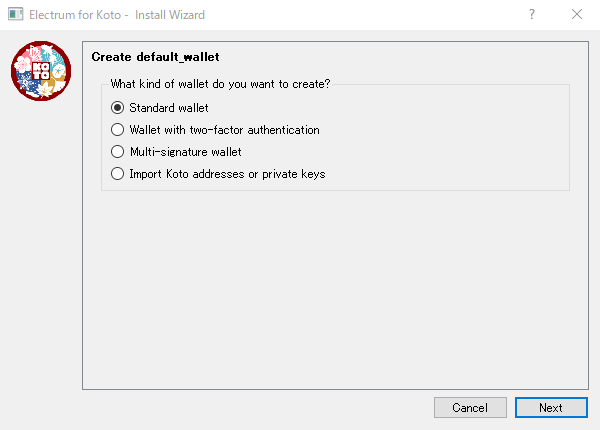Select the Standard wallet radio button

(117, 108)
